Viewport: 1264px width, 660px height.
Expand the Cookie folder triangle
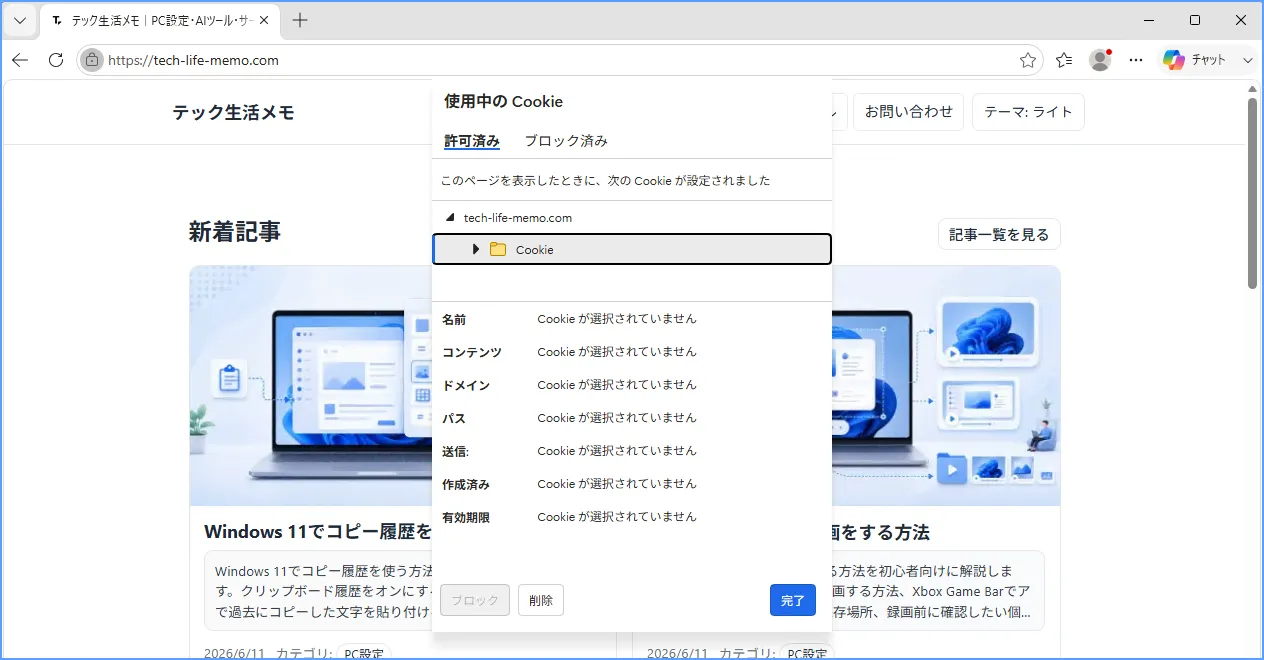(476, 249)
